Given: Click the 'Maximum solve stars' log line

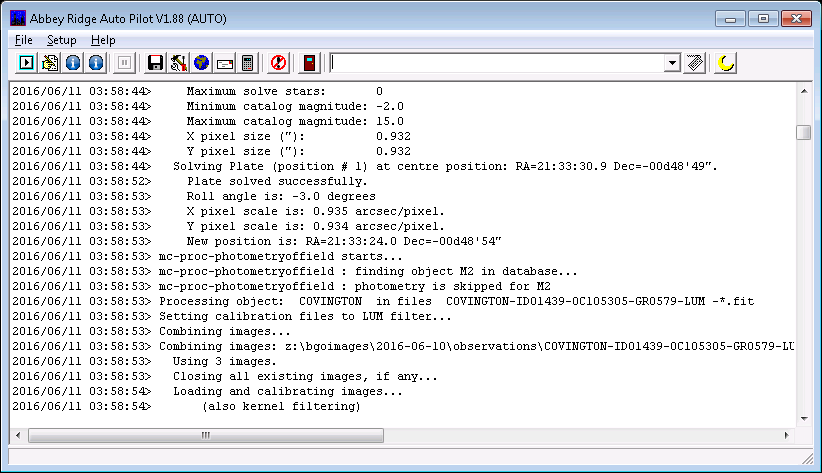Looking at the screenshot, I should point(197,92).
